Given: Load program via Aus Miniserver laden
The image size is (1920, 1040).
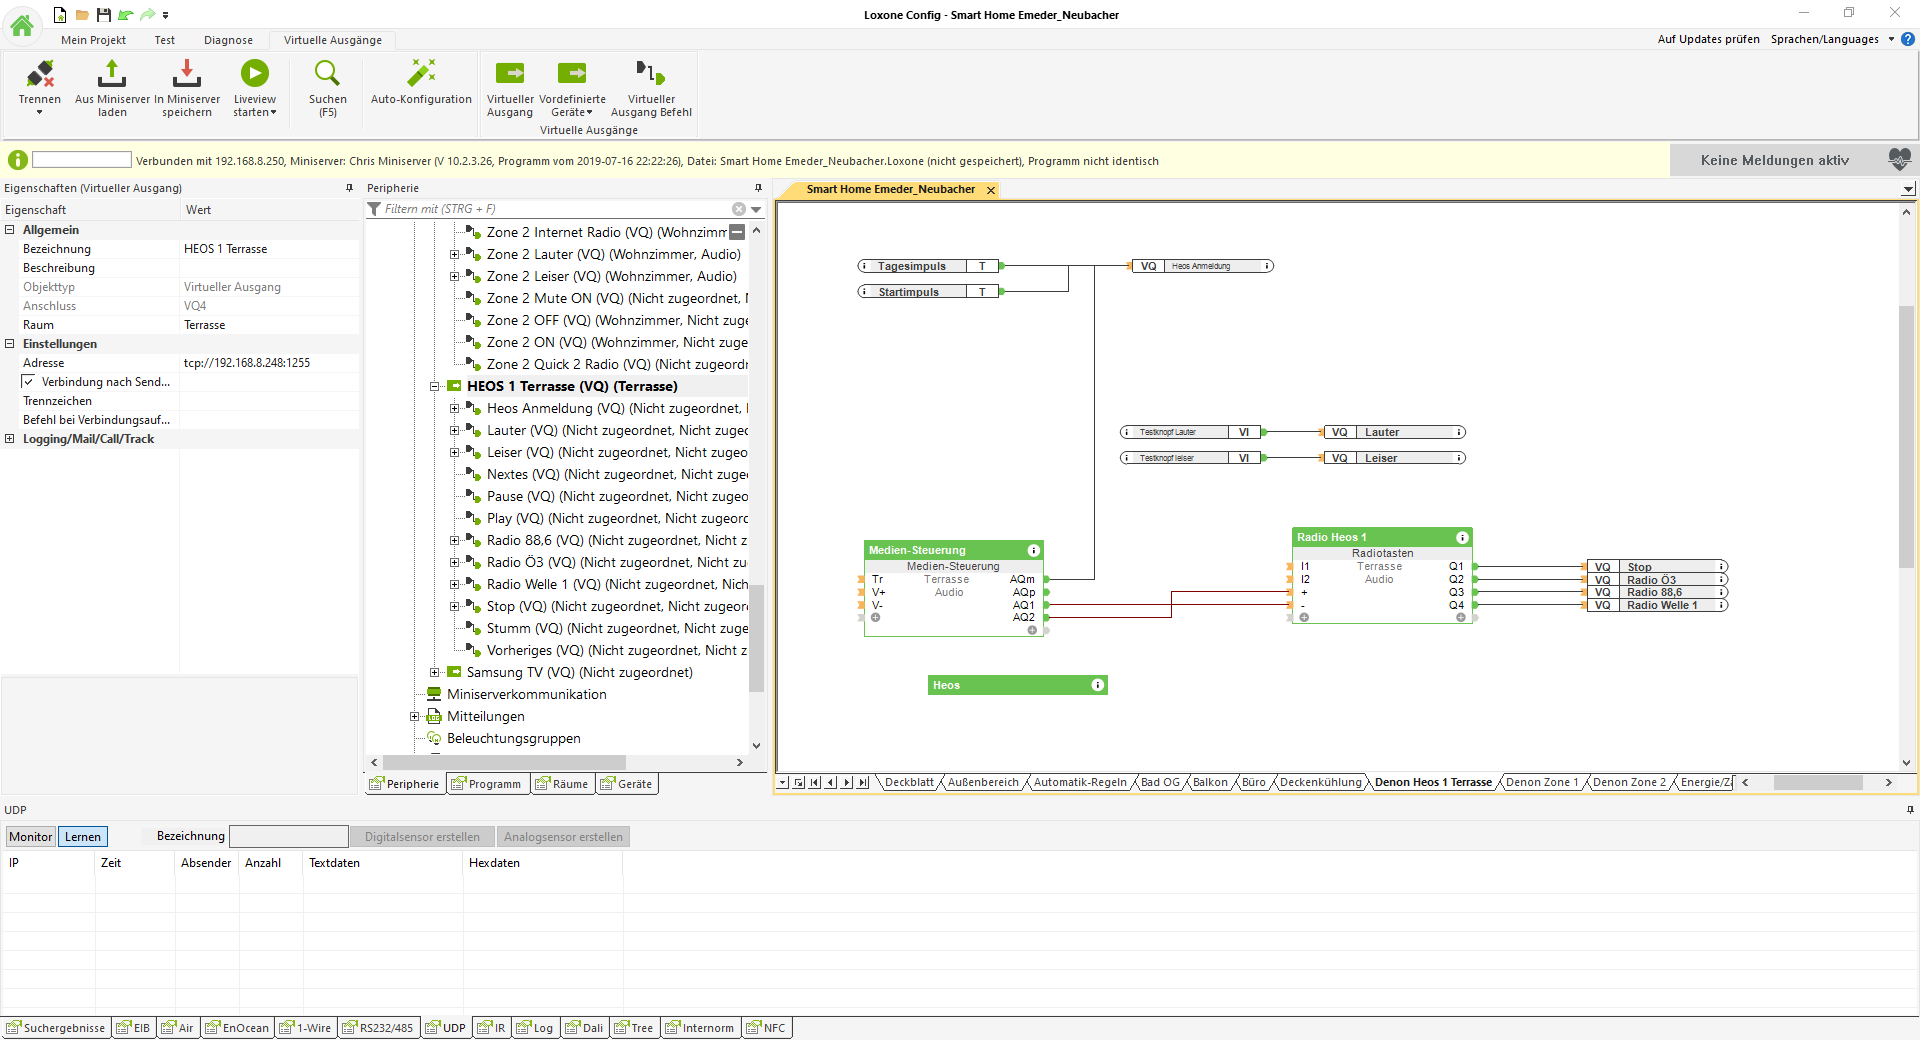Looking at the screenshot, I should [x=112, y=75].
